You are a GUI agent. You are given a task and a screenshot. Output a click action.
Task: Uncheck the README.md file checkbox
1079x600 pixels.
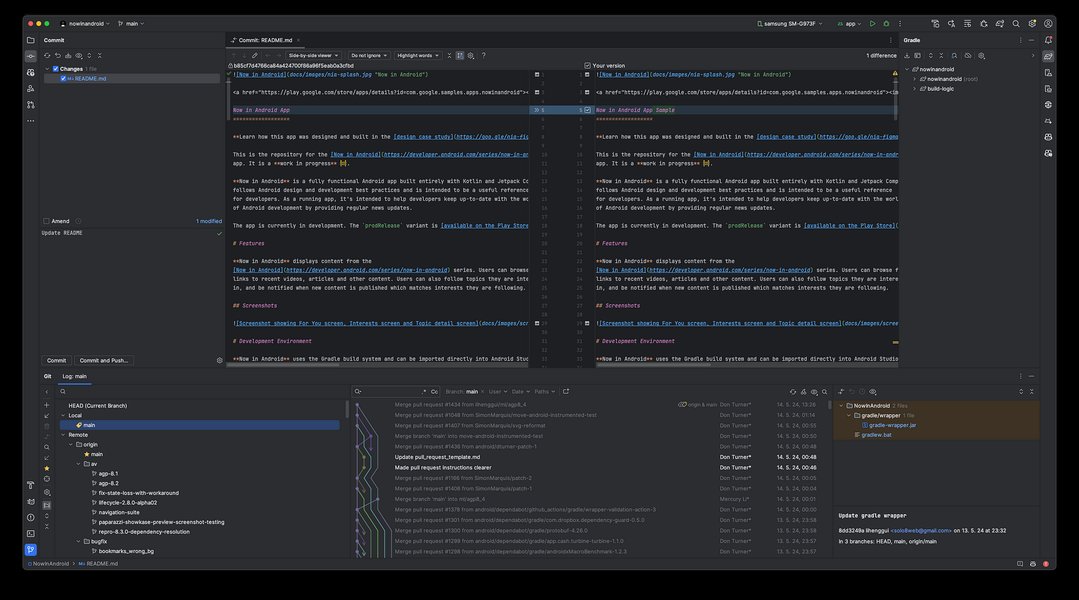63,78
